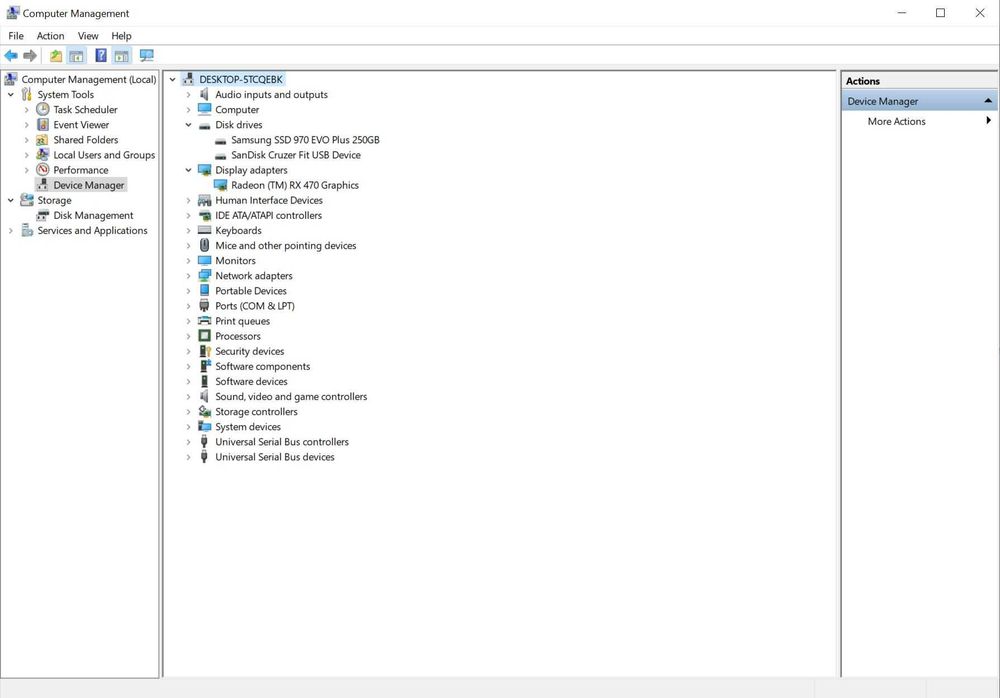Select the Computer category label
Screen dimensions: 1000x698
pos(237,110)
